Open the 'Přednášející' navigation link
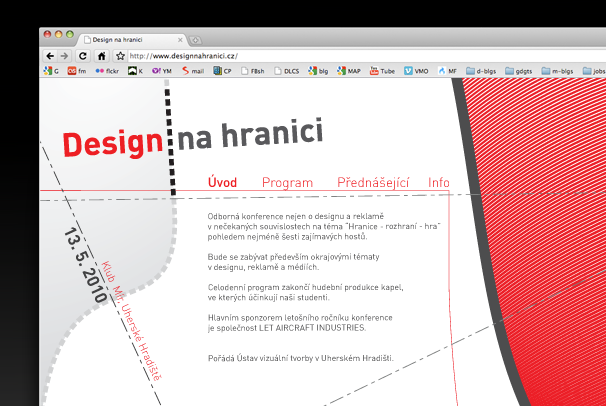 click(x=373, y=183)
